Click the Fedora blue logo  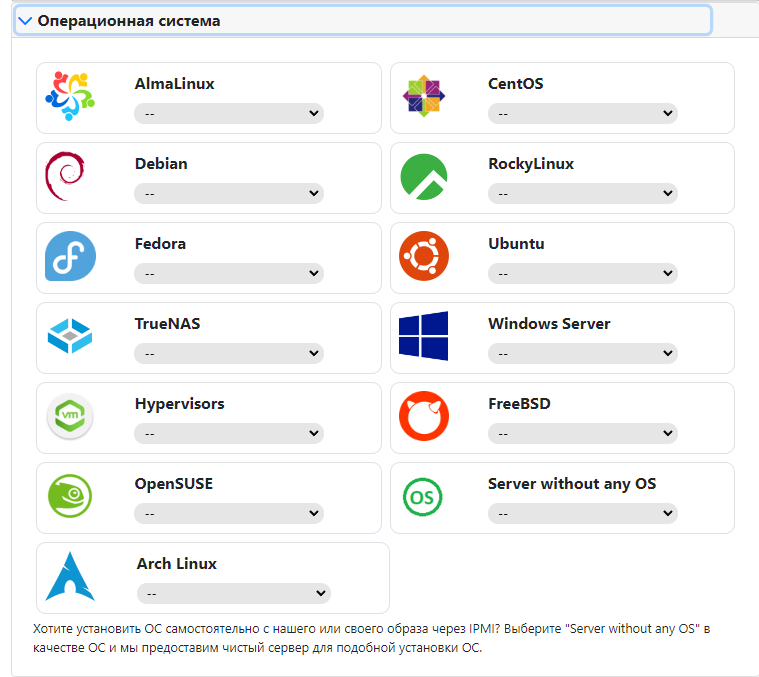(70, 256)
